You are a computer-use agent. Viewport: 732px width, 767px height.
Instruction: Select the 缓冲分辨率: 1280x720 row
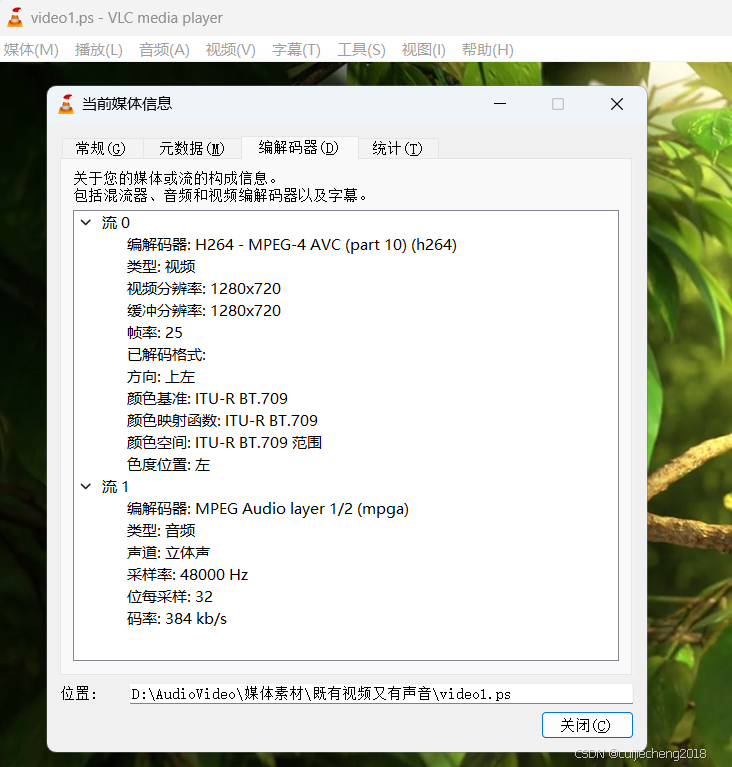coord(204,311)
